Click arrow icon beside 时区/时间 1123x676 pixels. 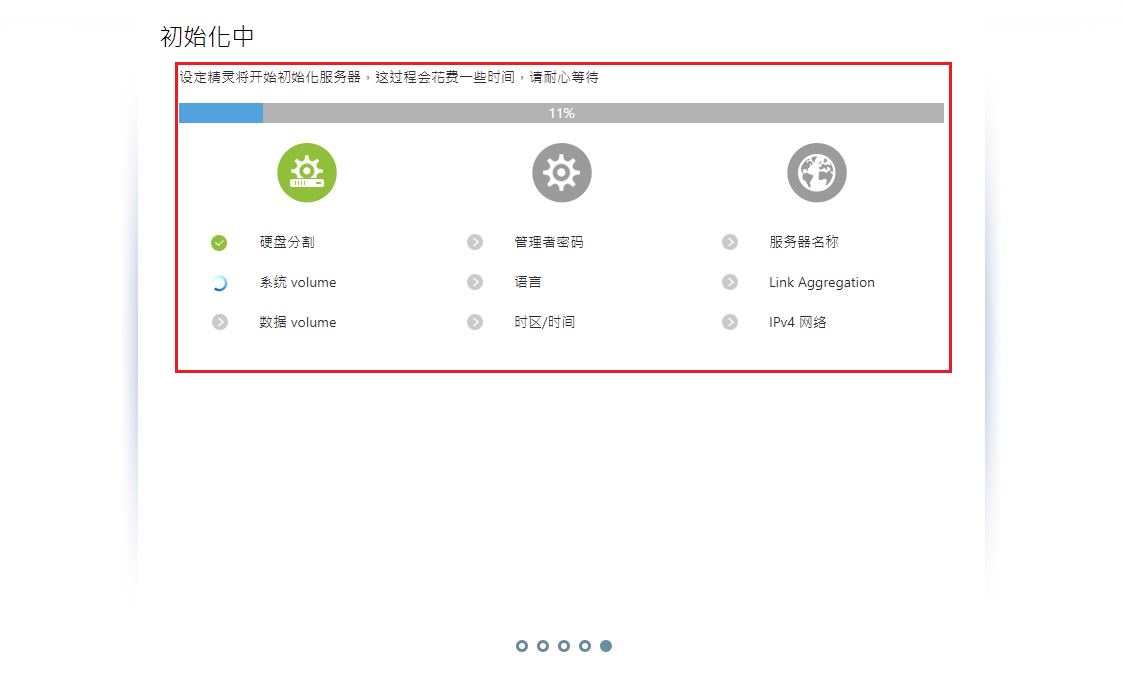coord(474,322)
